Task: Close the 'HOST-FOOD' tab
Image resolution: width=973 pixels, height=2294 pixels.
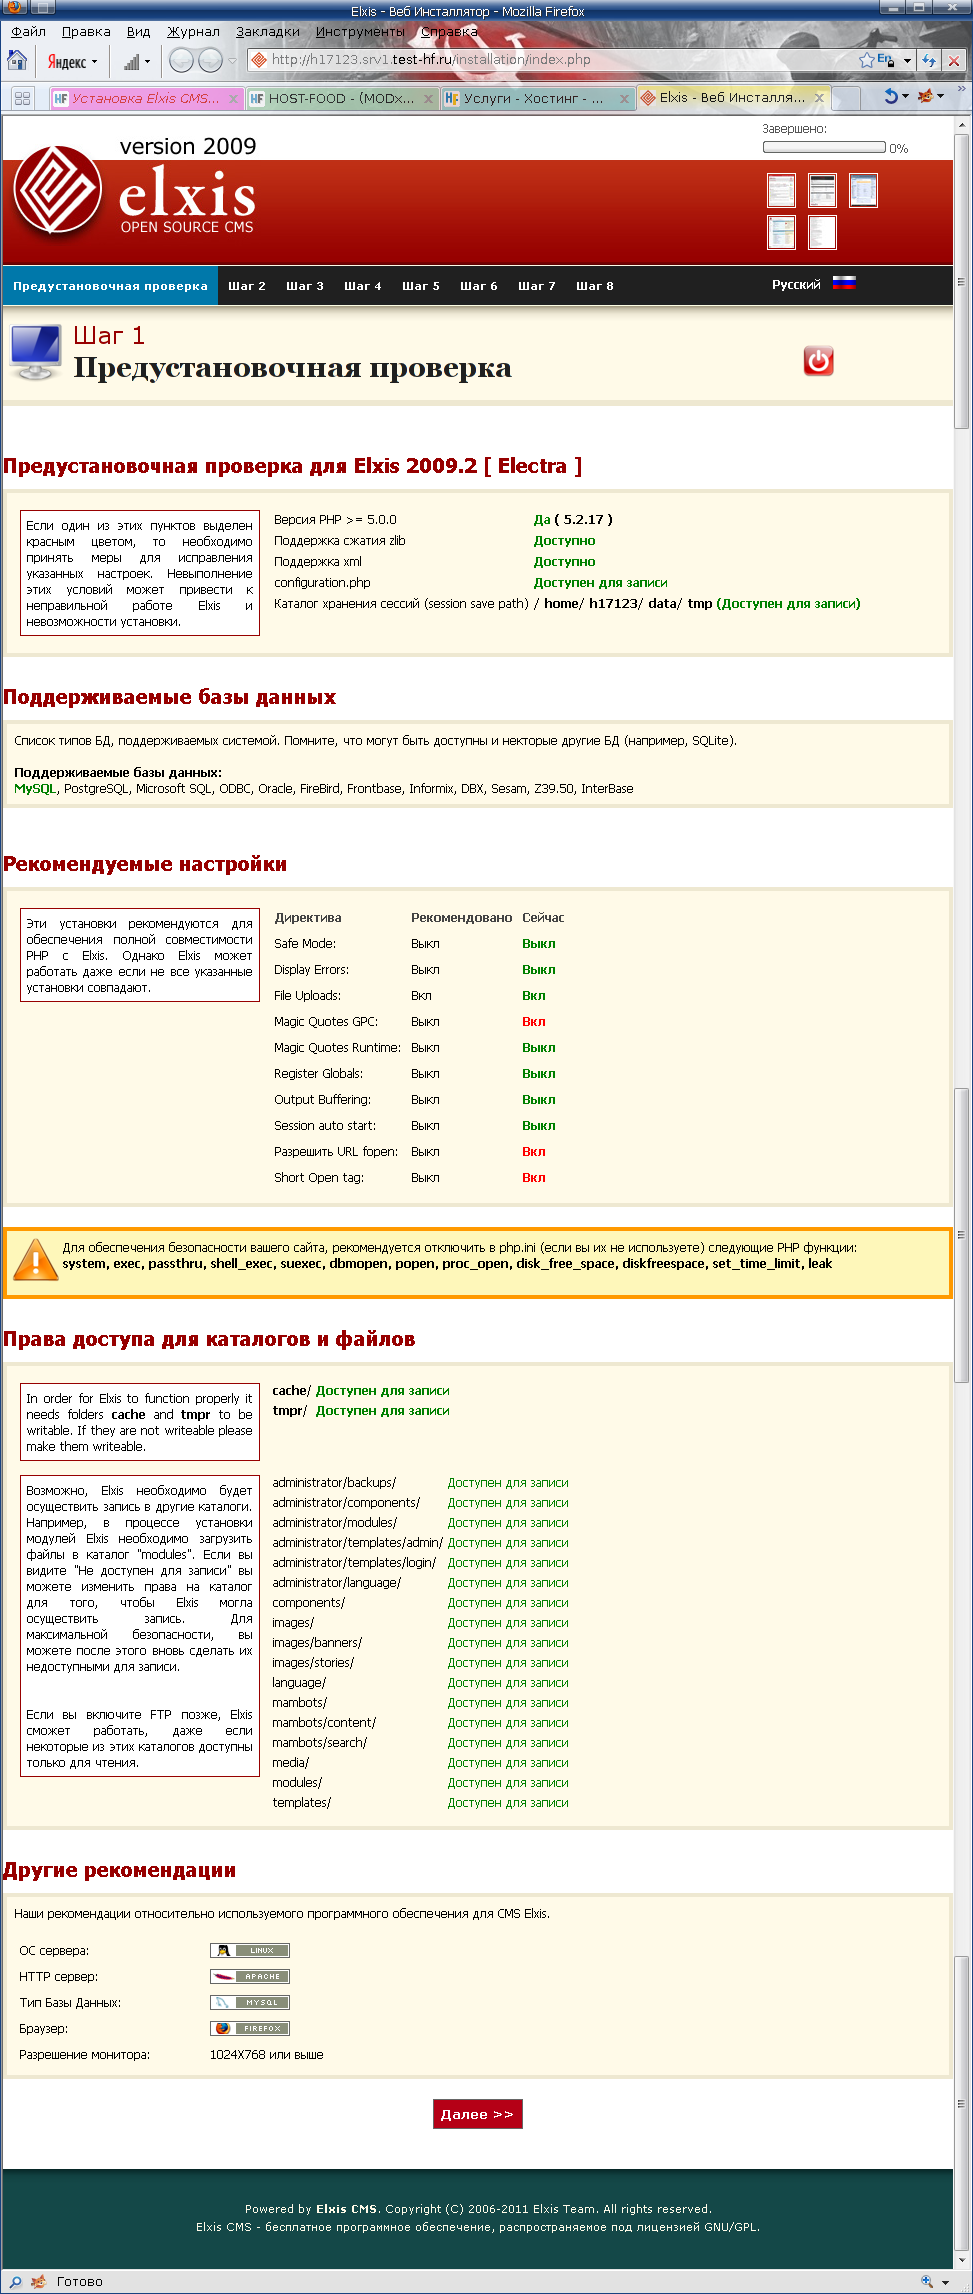Action: [x=428, y=98]
